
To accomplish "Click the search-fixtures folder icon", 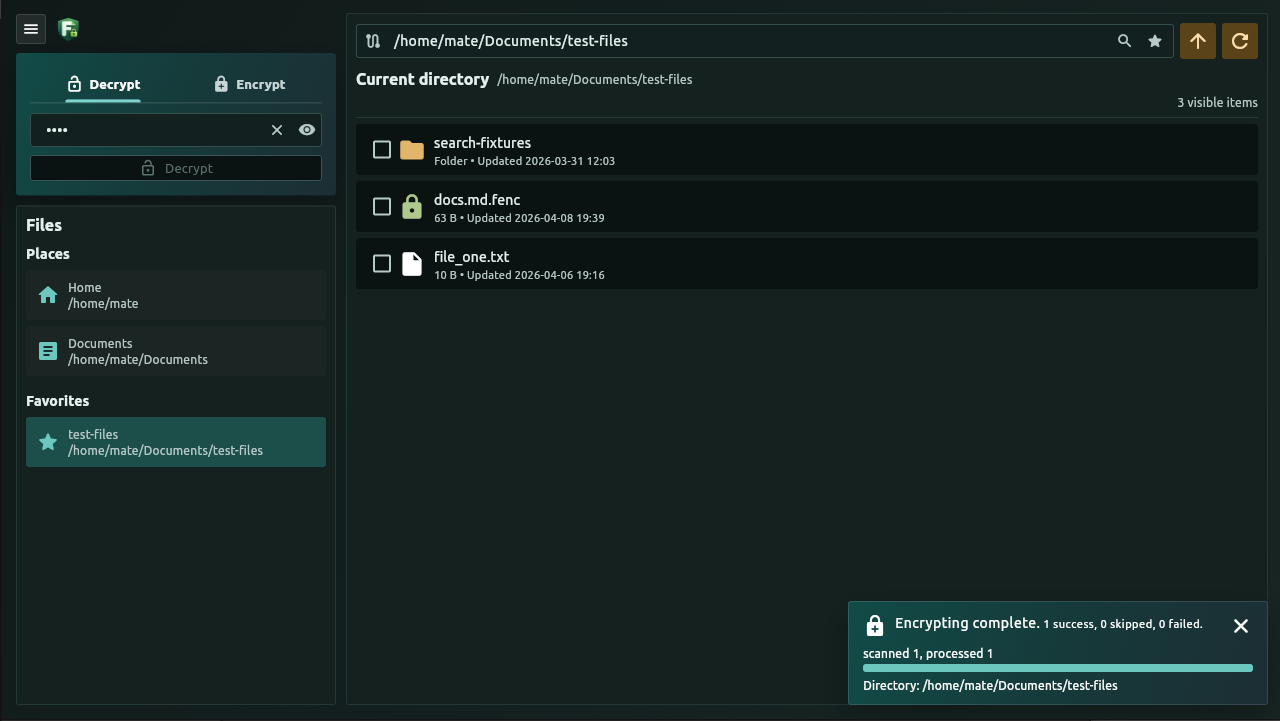I will pyautogui.click(x=412, y=150).
